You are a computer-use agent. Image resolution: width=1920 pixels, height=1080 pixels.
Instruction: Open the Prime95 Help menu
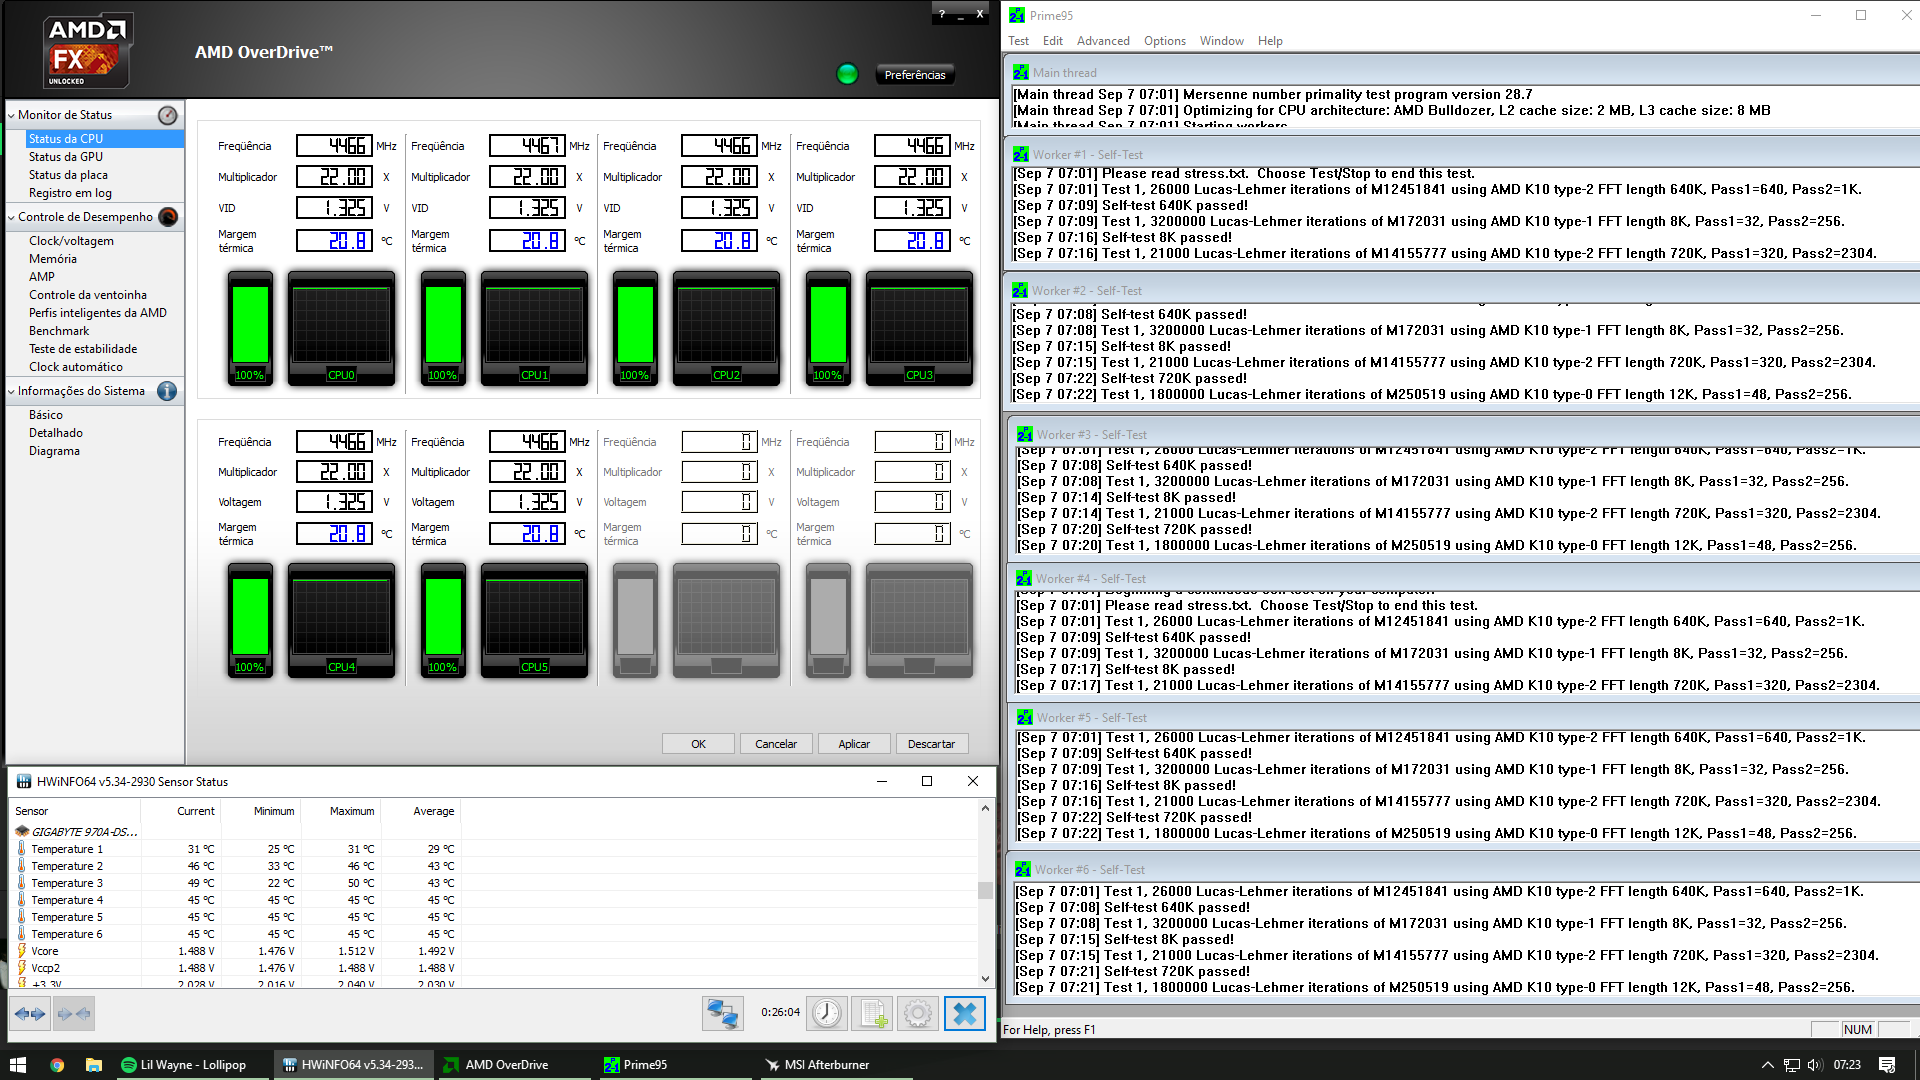(1270, 41)
